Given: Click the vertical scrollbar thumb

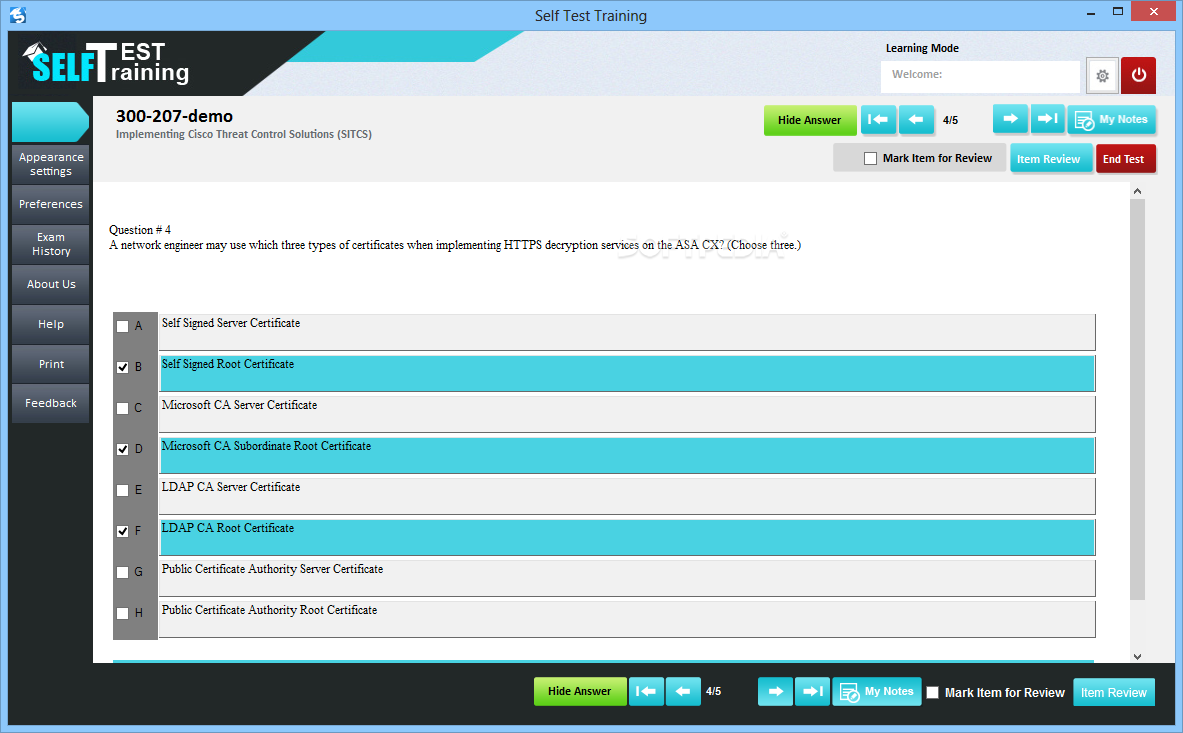Looking at the screenshot, I should tap(1137, 400).
